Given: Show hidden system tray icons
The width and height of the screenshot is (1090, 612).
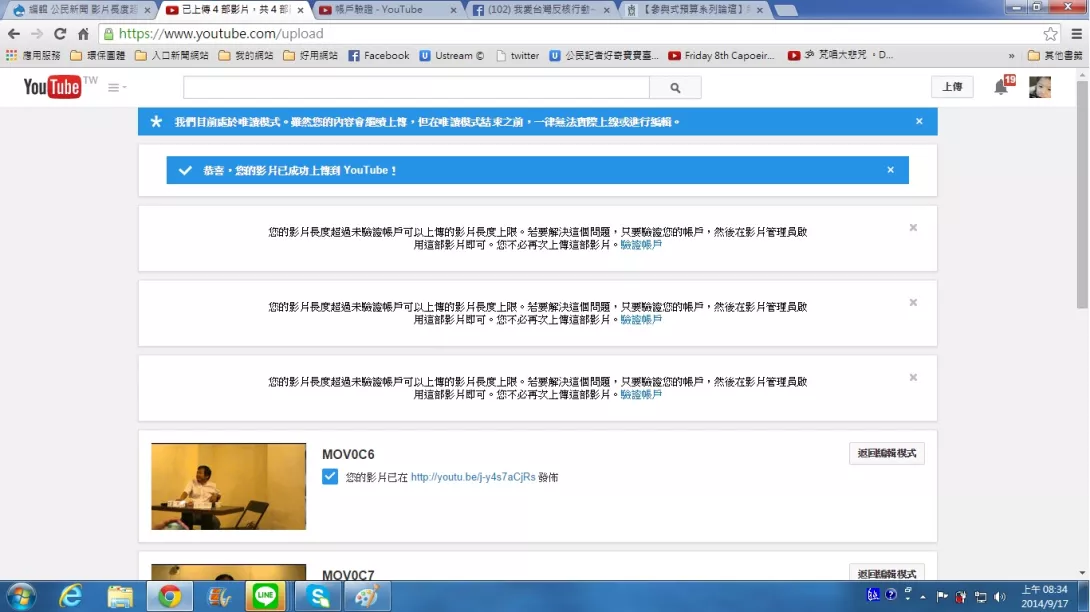Looking at the screenshot, I should pyautogui.click(x=922, y=597).
